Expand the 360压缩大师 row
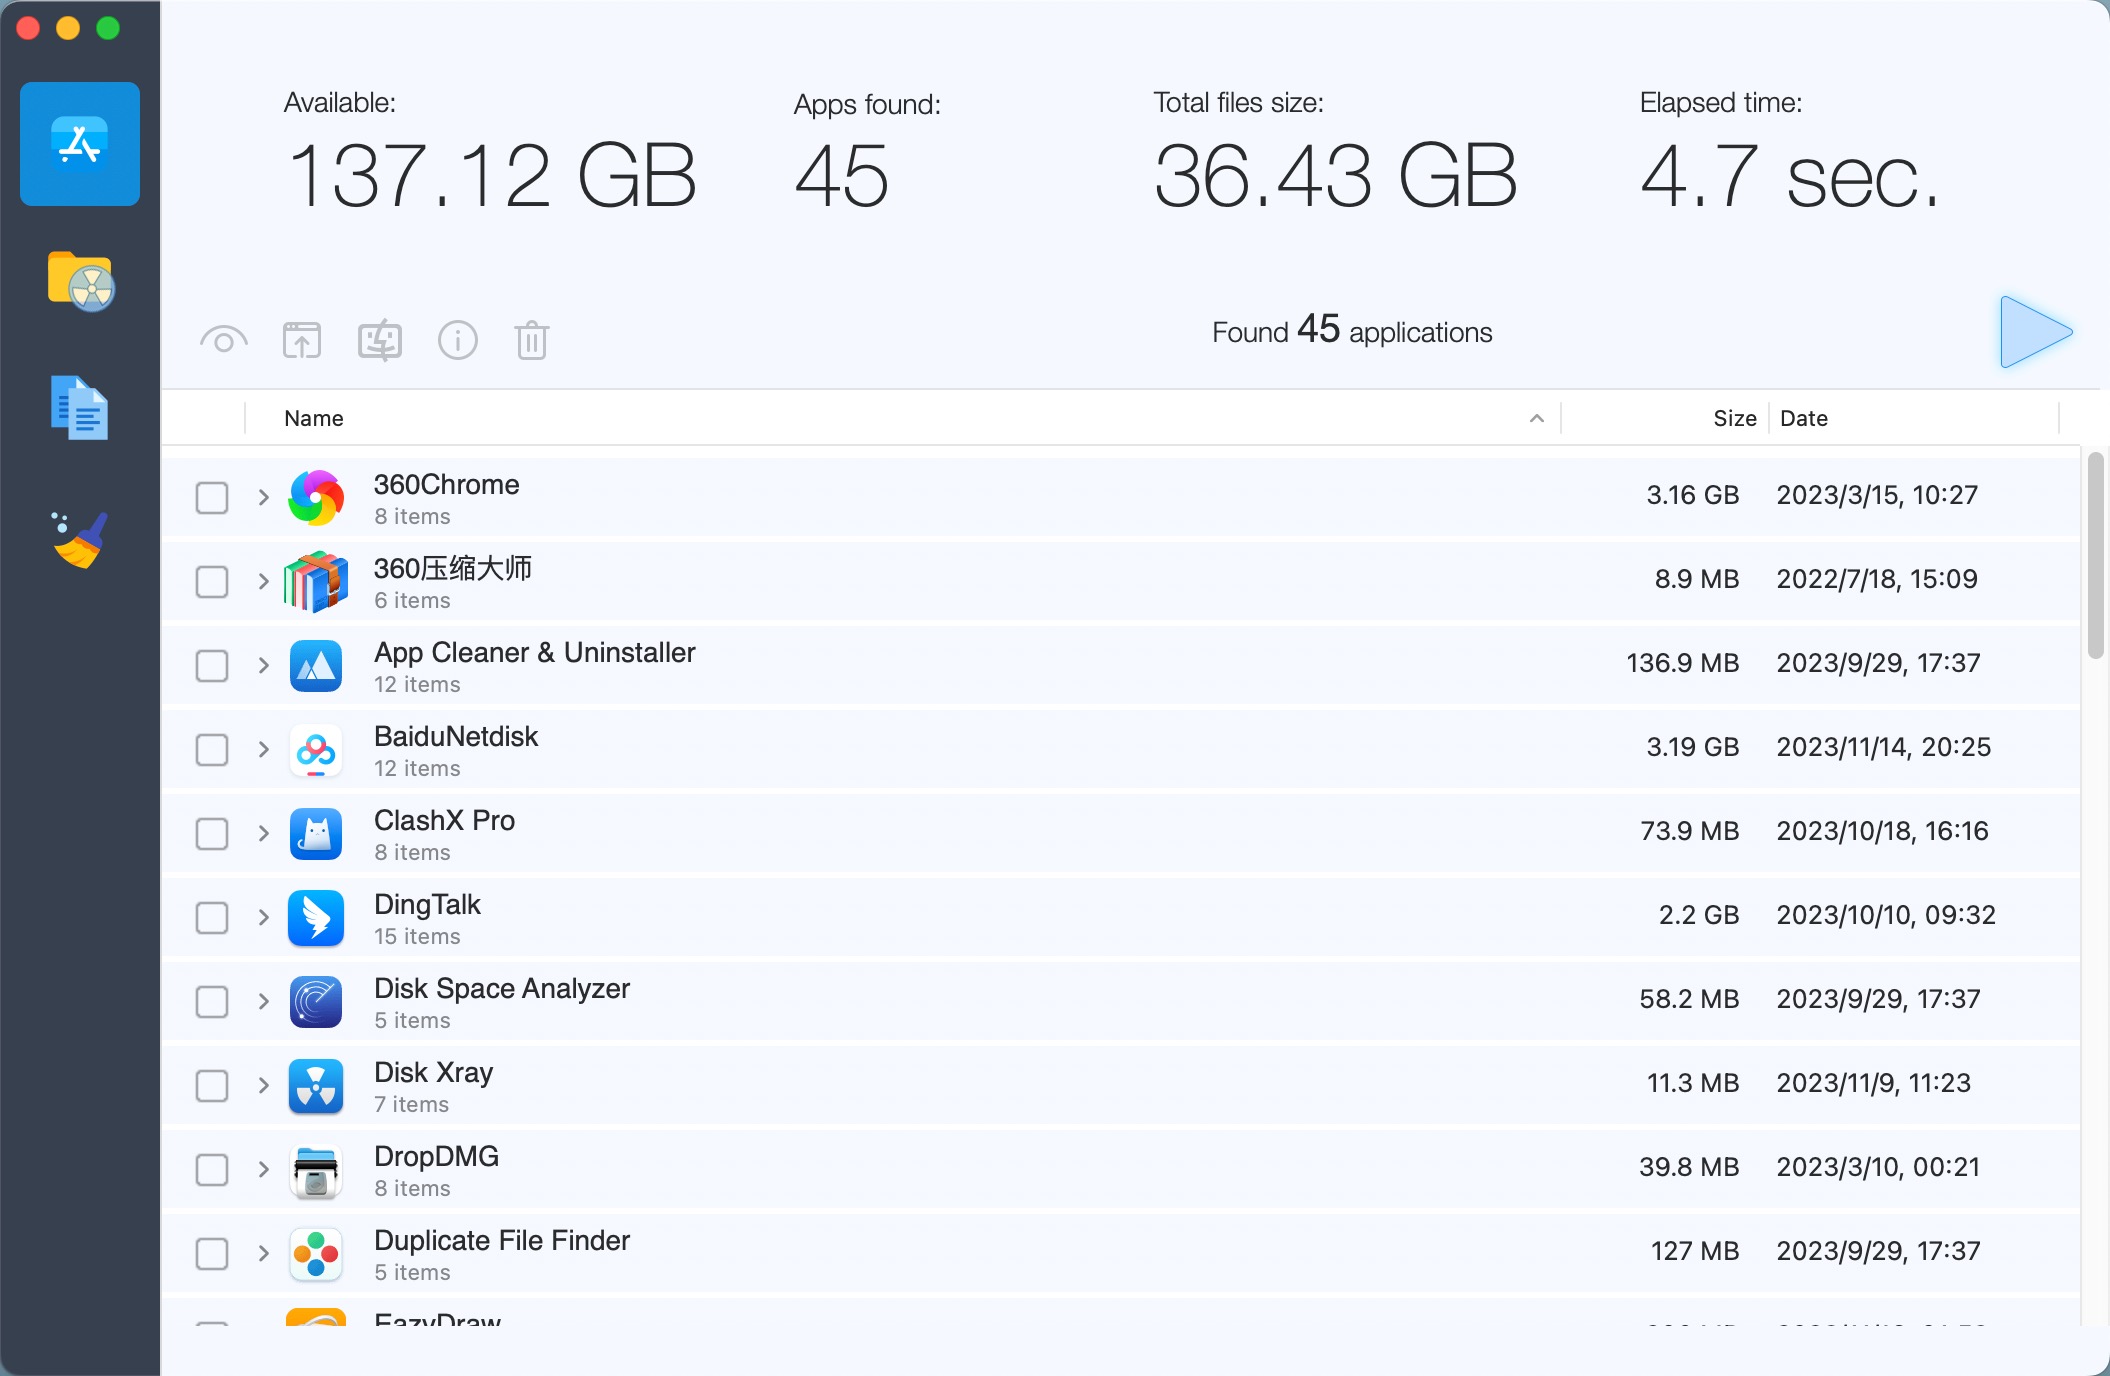Viewport: 2110px width, 1376px height. (263, 581)
